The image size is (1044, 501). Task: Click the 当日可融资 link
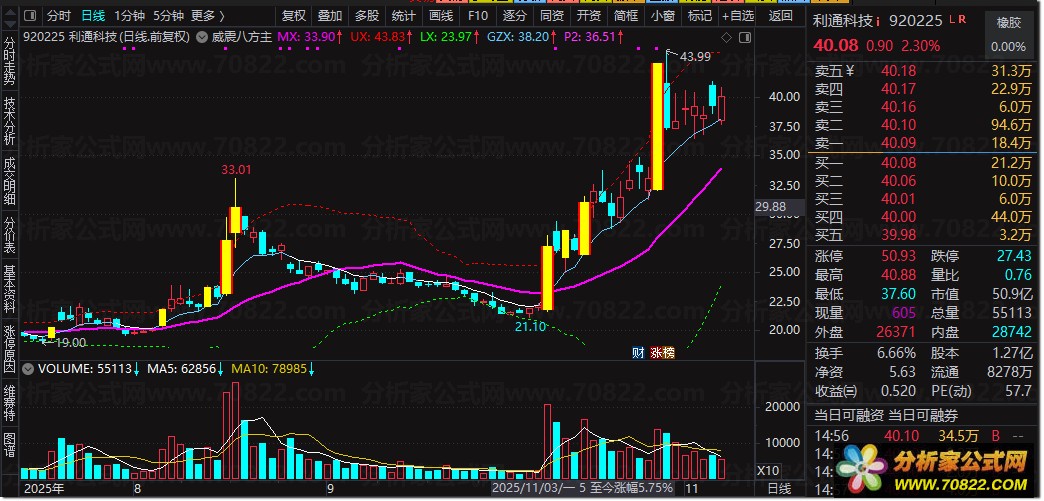[x=849, y=416]
